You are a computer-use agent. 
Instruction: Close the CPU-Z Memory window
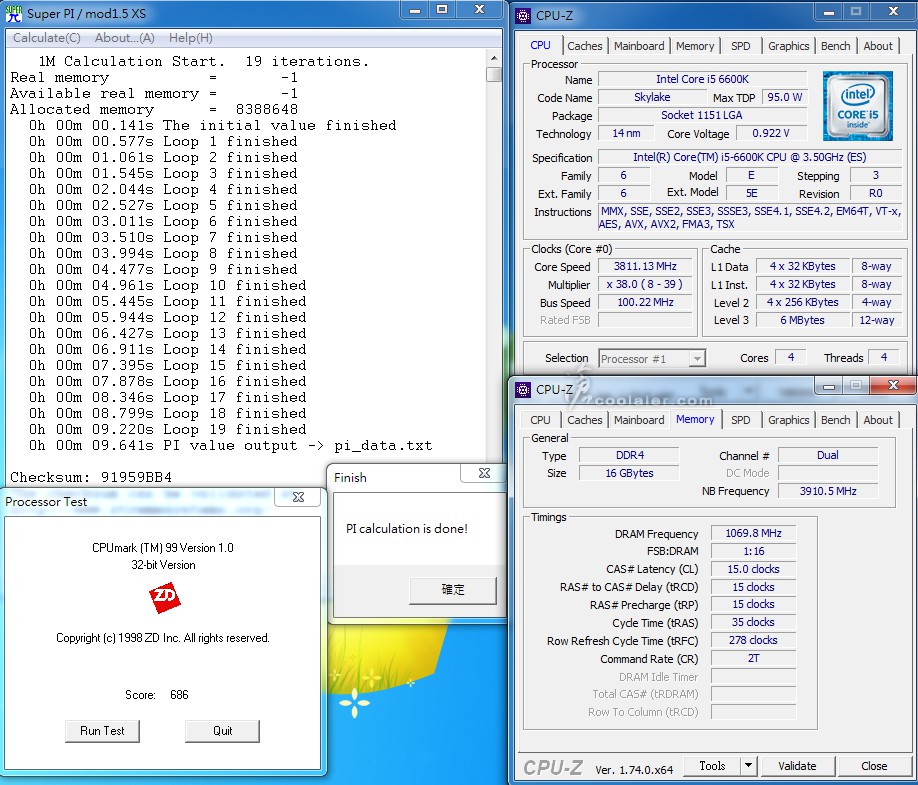pyautogui.click(x=893, y=385)
